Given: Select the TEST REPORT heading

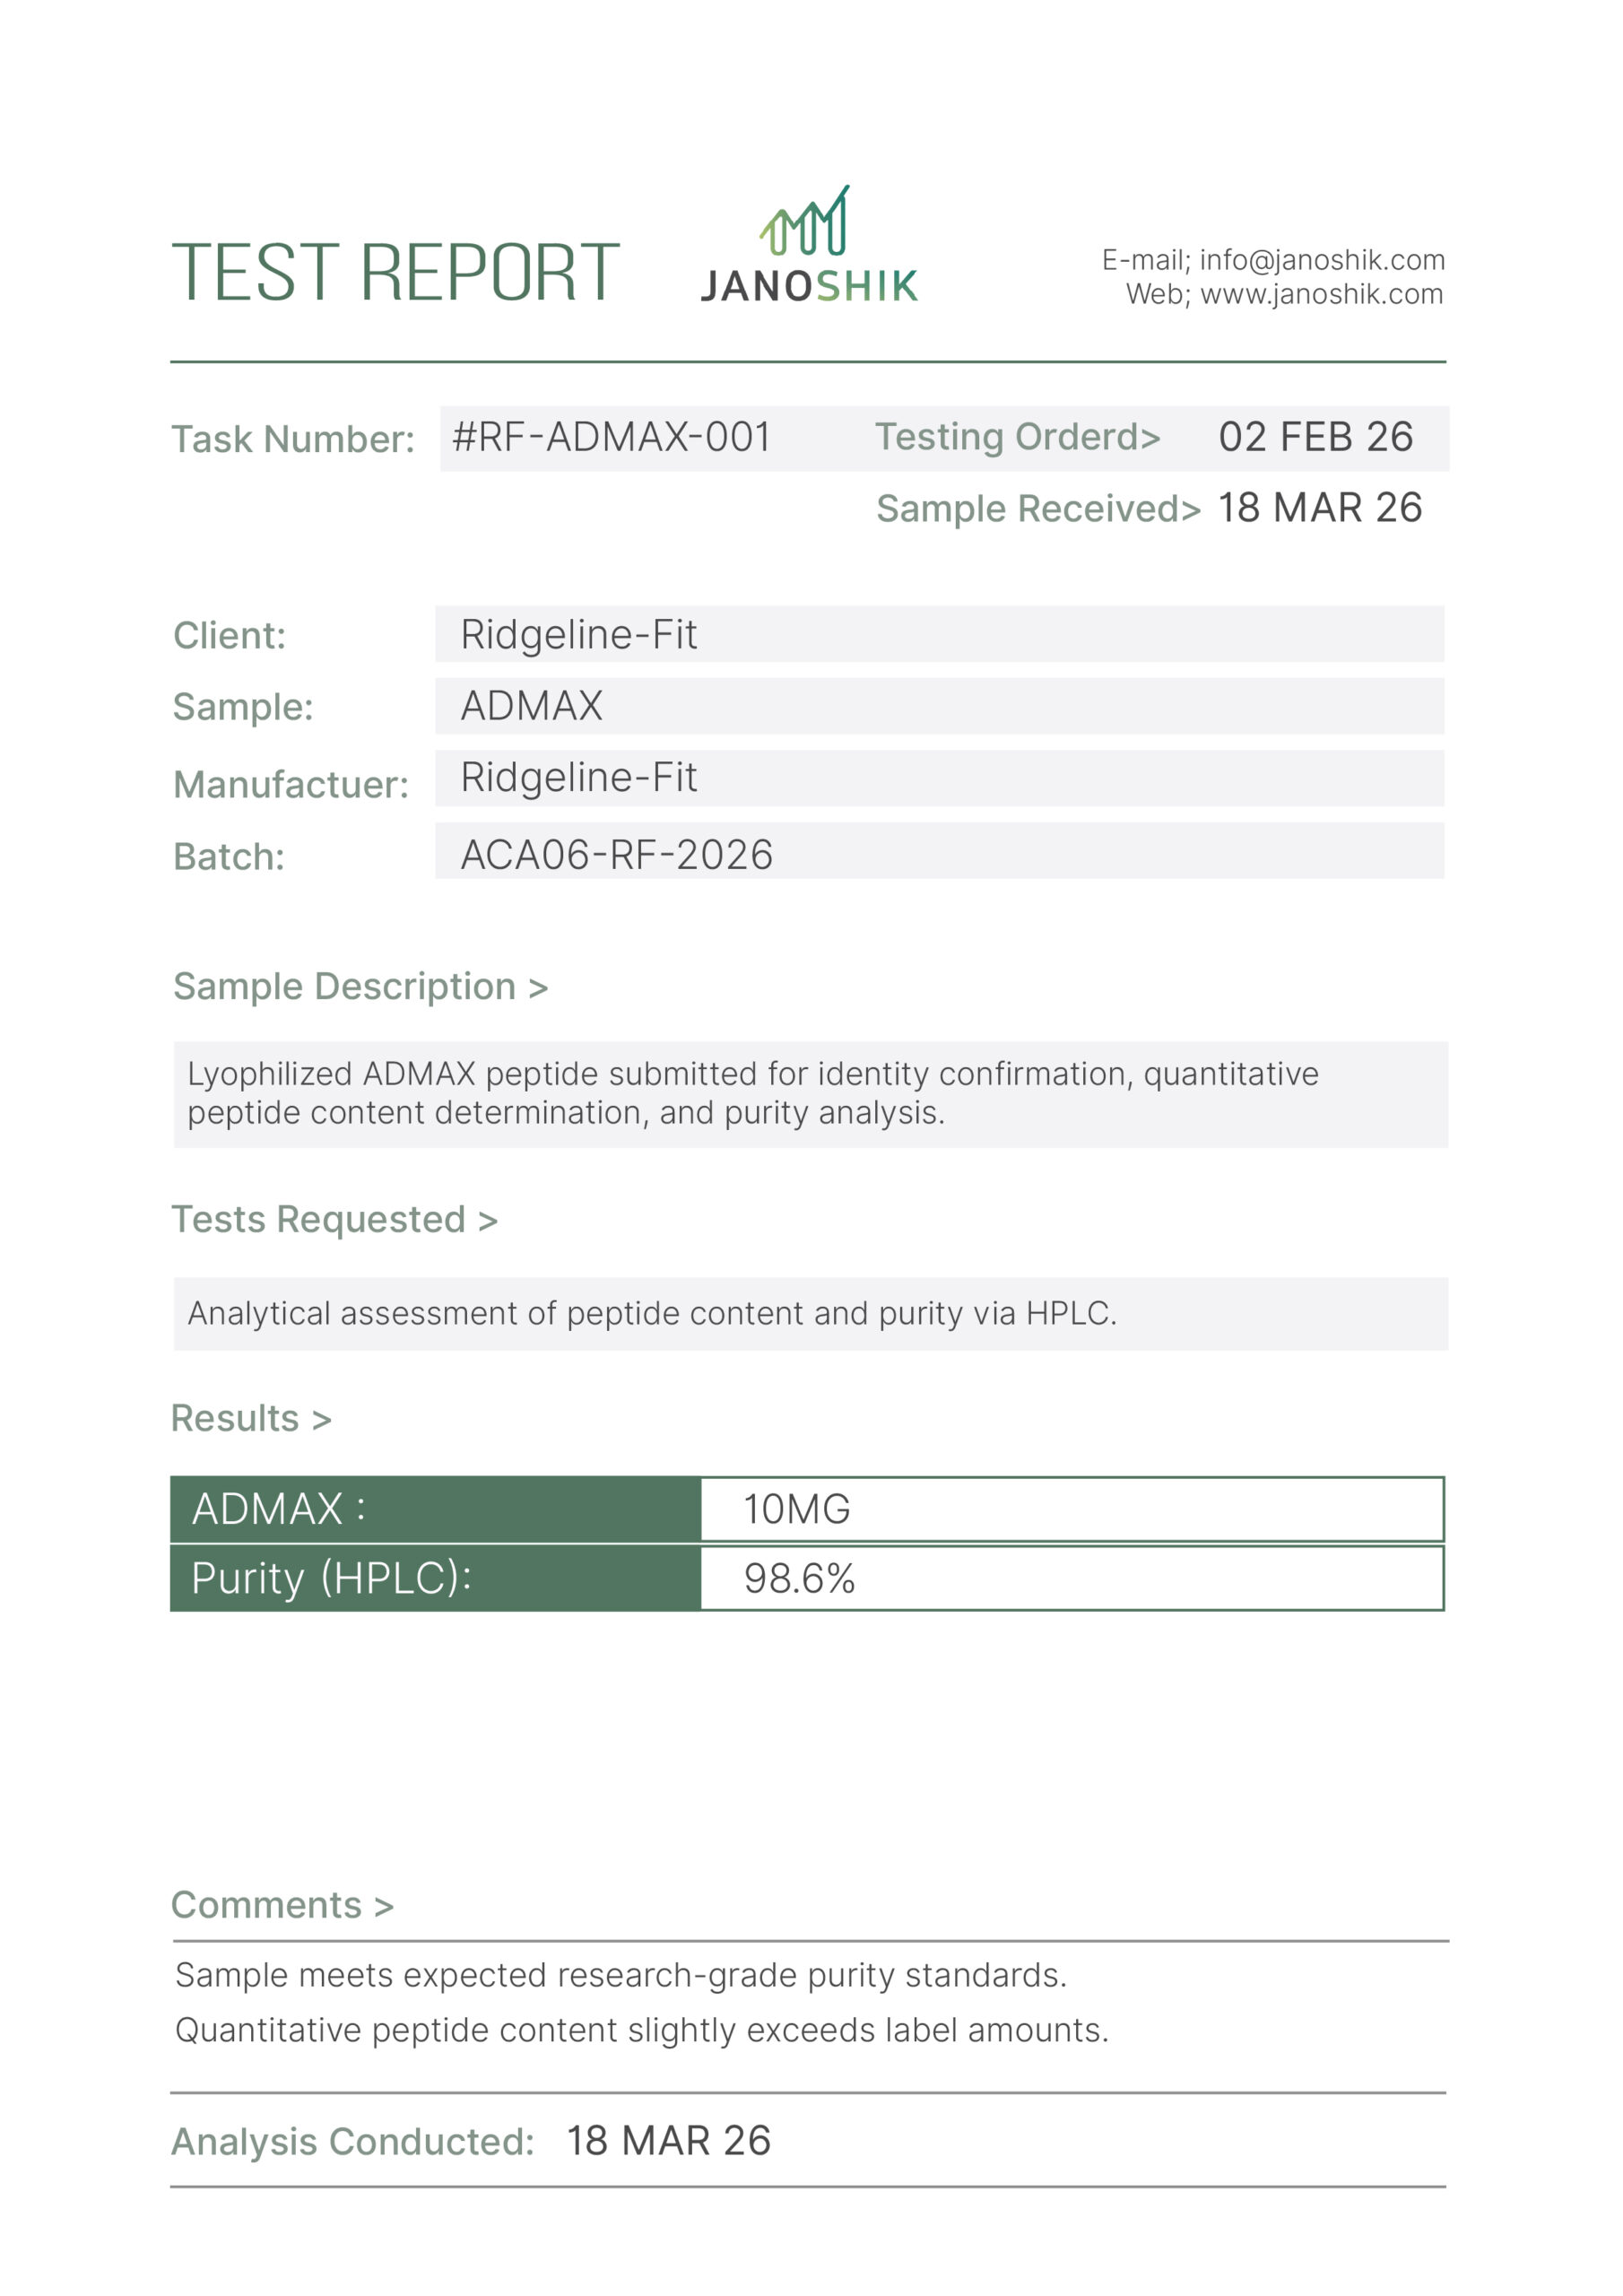Looking at the screenshot, I should click(x=396, y=272).
